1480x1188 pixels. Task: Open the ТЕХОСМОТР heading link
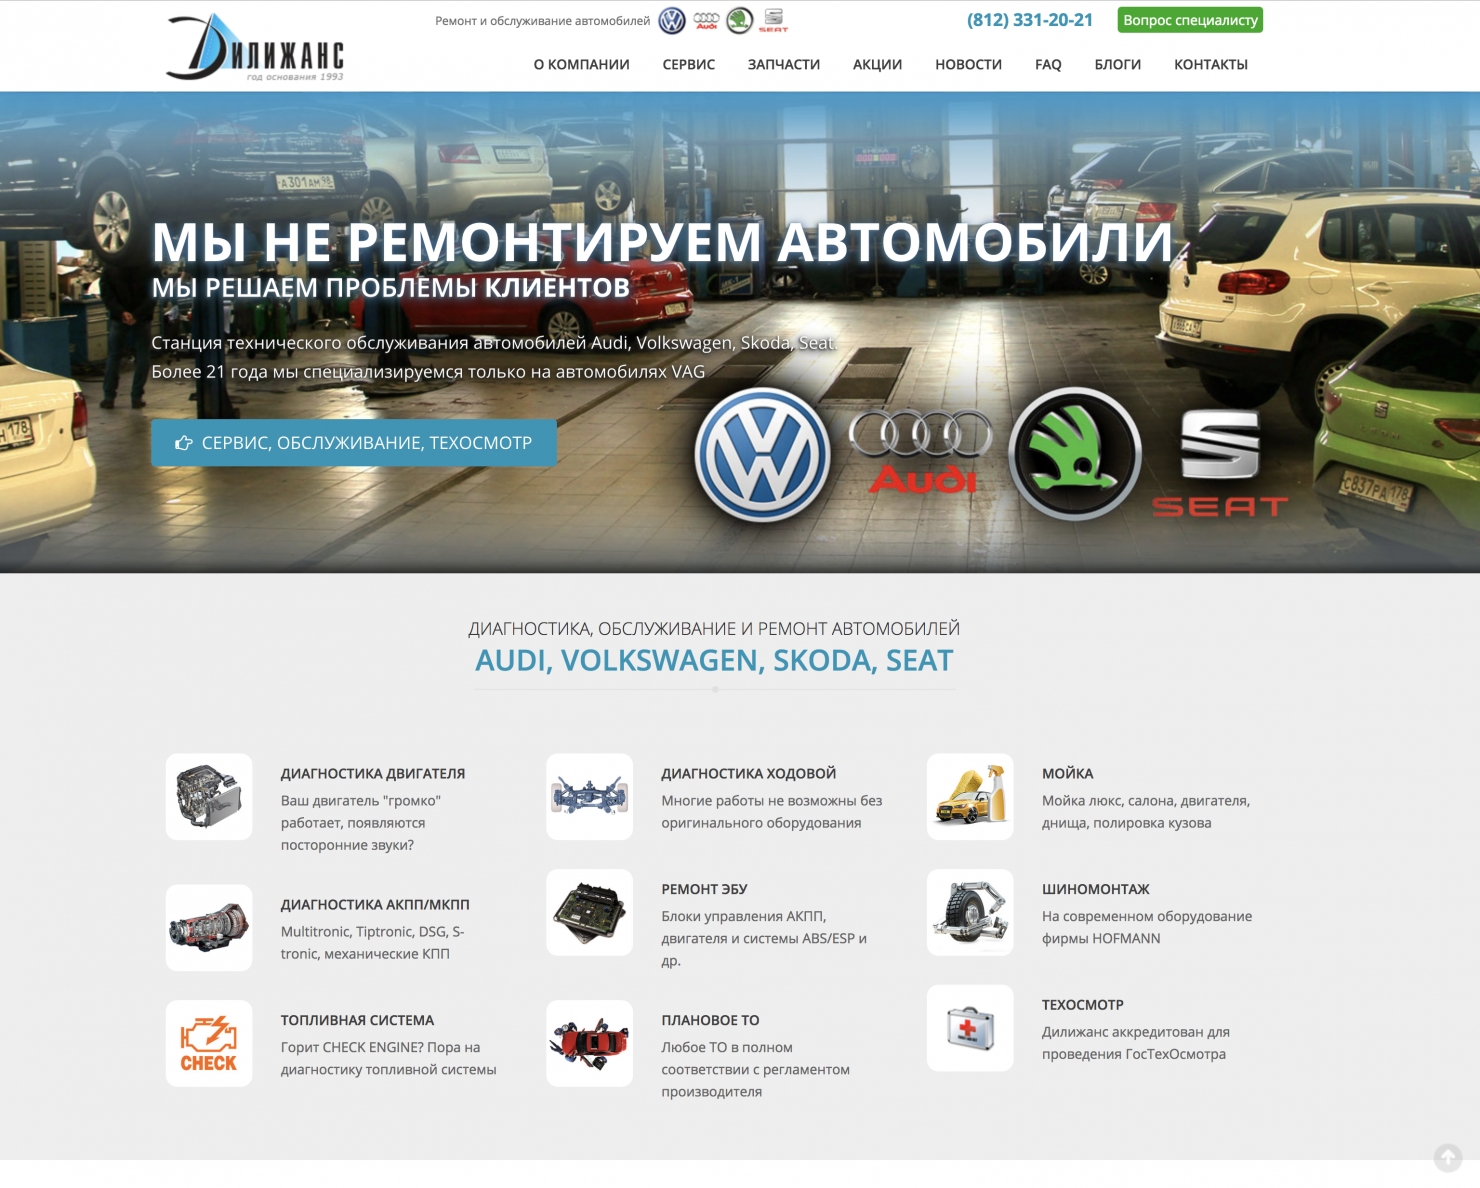1083,1004
